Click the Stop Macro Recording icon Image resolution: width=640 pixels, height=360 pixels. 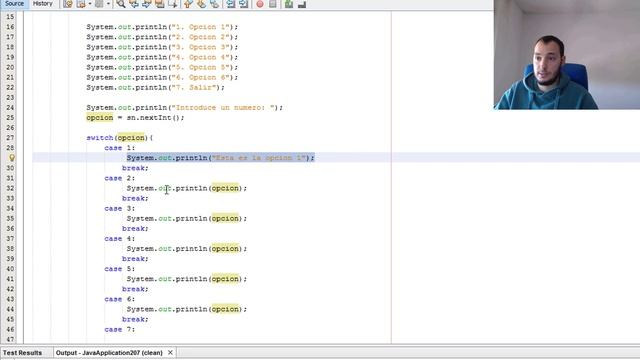pyautogui.click(x=273, y=4)
